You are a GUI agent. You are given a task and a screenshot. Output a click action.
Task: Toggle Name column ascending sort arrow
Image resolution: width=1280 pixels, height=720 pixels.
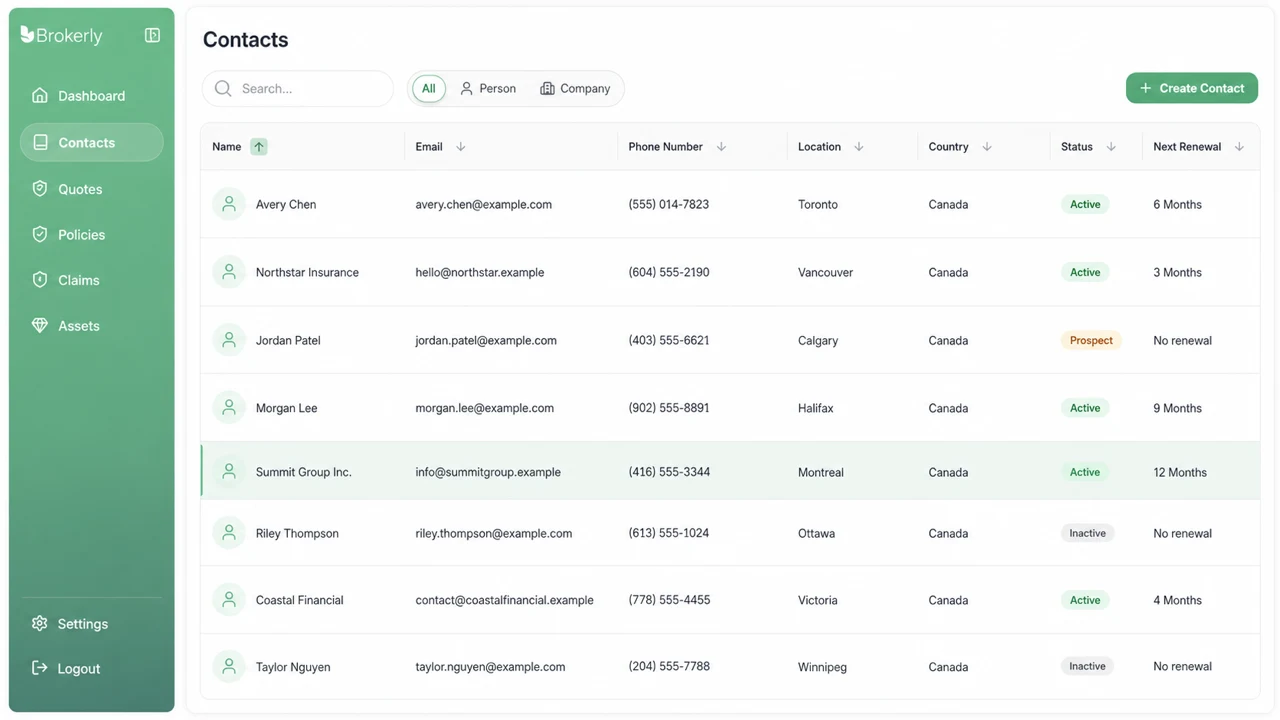(x=259, y=147)
